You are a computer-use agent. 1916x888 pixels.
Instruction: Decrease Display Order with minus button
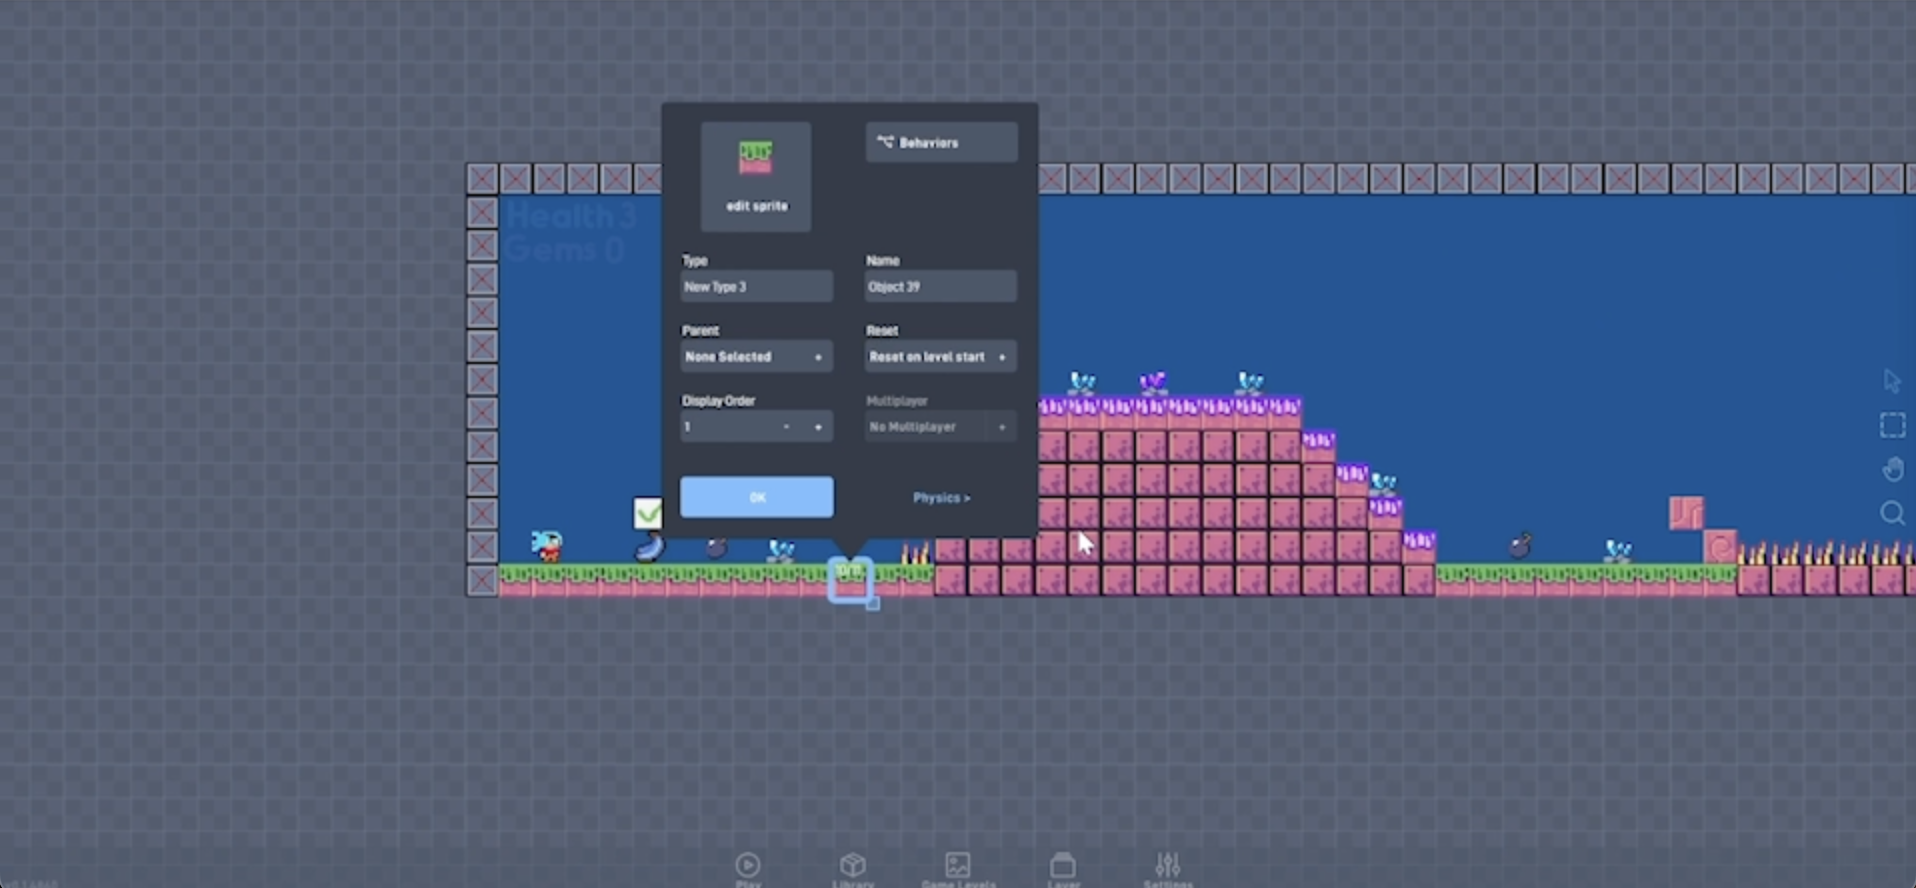(x=787, y=427)
